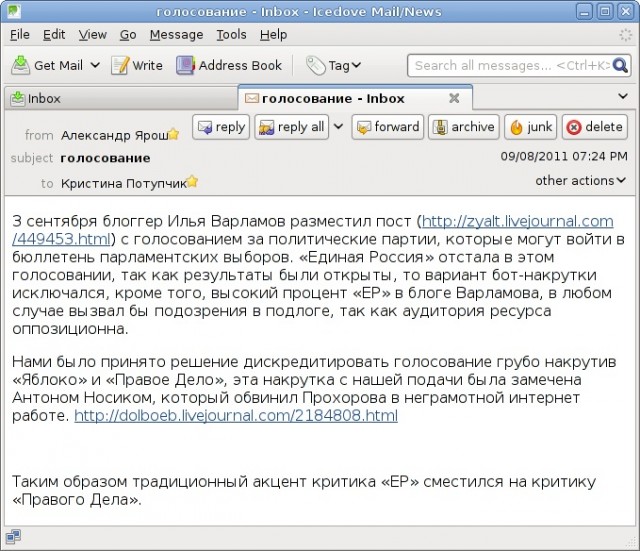Click the online status icon in status bar

coord(13,537)
